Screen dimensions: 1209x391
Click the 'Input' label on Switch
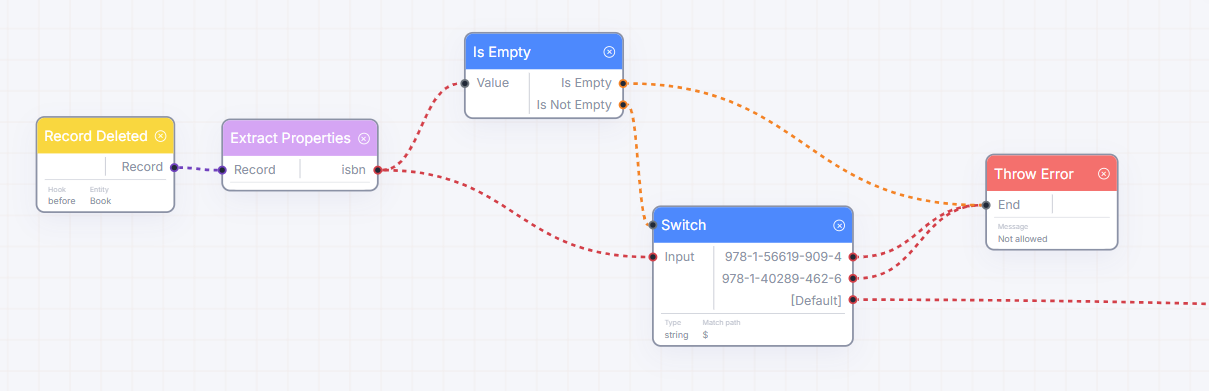tap(680, 257)
